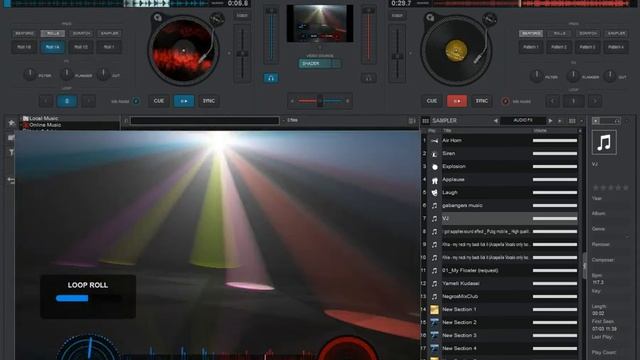This screenshot has width=640, height=360.
Task: Toggle right deck Mix Assist
Action: (505, 101)
